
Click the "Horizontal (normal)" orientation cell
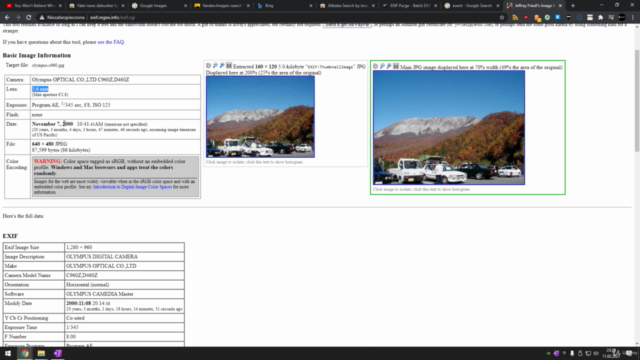(x=124, y=284)
